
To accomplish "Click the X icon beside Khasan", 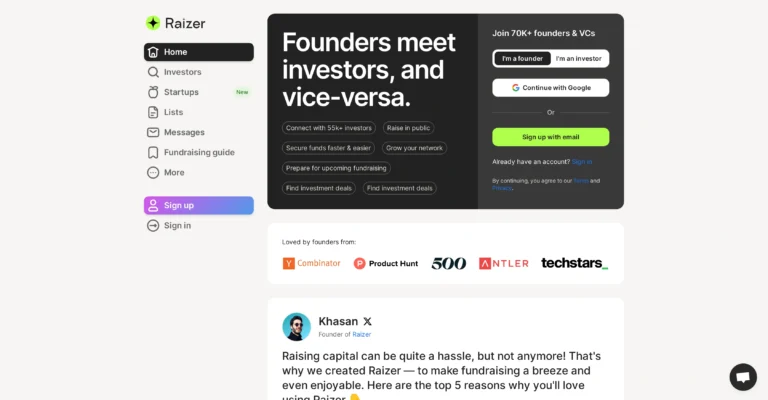I will [x=367, y=322].
